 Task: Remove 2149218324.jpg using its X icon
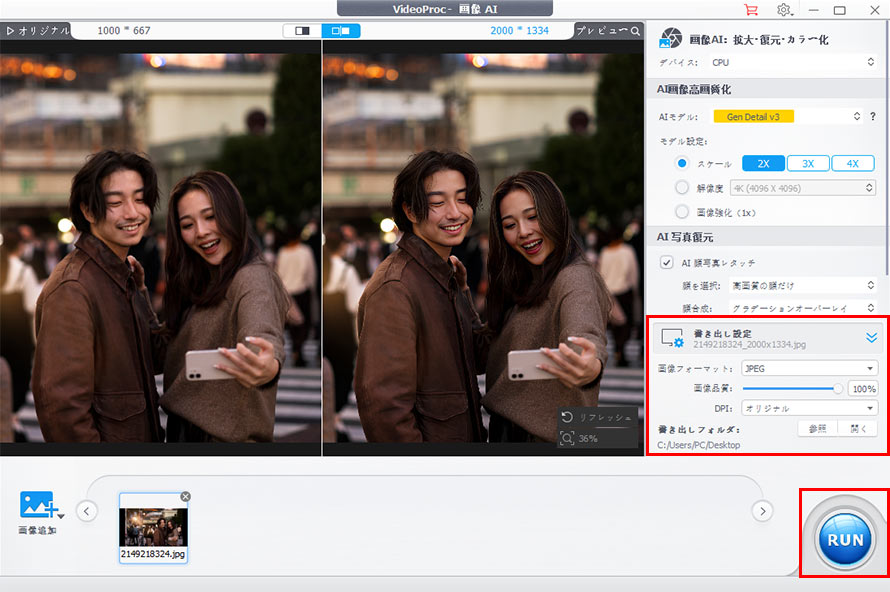(x=185, y=497)
